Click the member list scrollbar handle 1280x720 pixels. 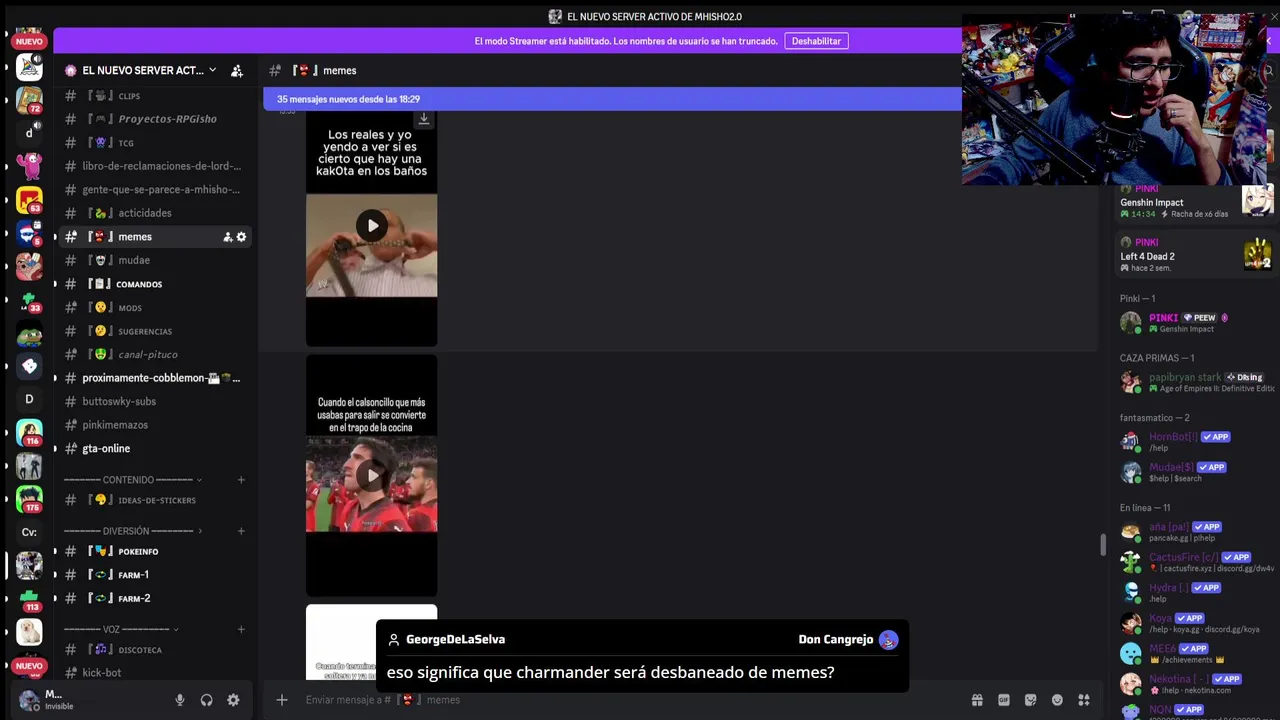tap(1103, 545)
